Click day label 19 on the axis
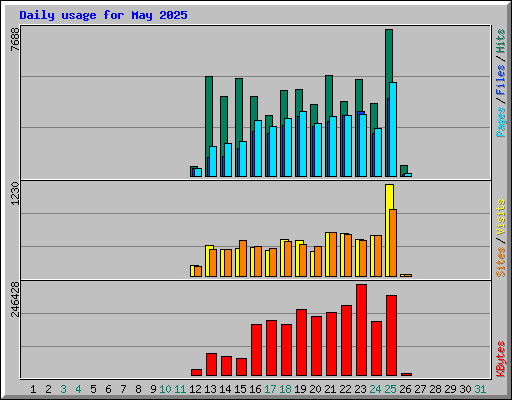Image resolution: width=512 pixels, height=400 pixels. click(x=300, y=389)
